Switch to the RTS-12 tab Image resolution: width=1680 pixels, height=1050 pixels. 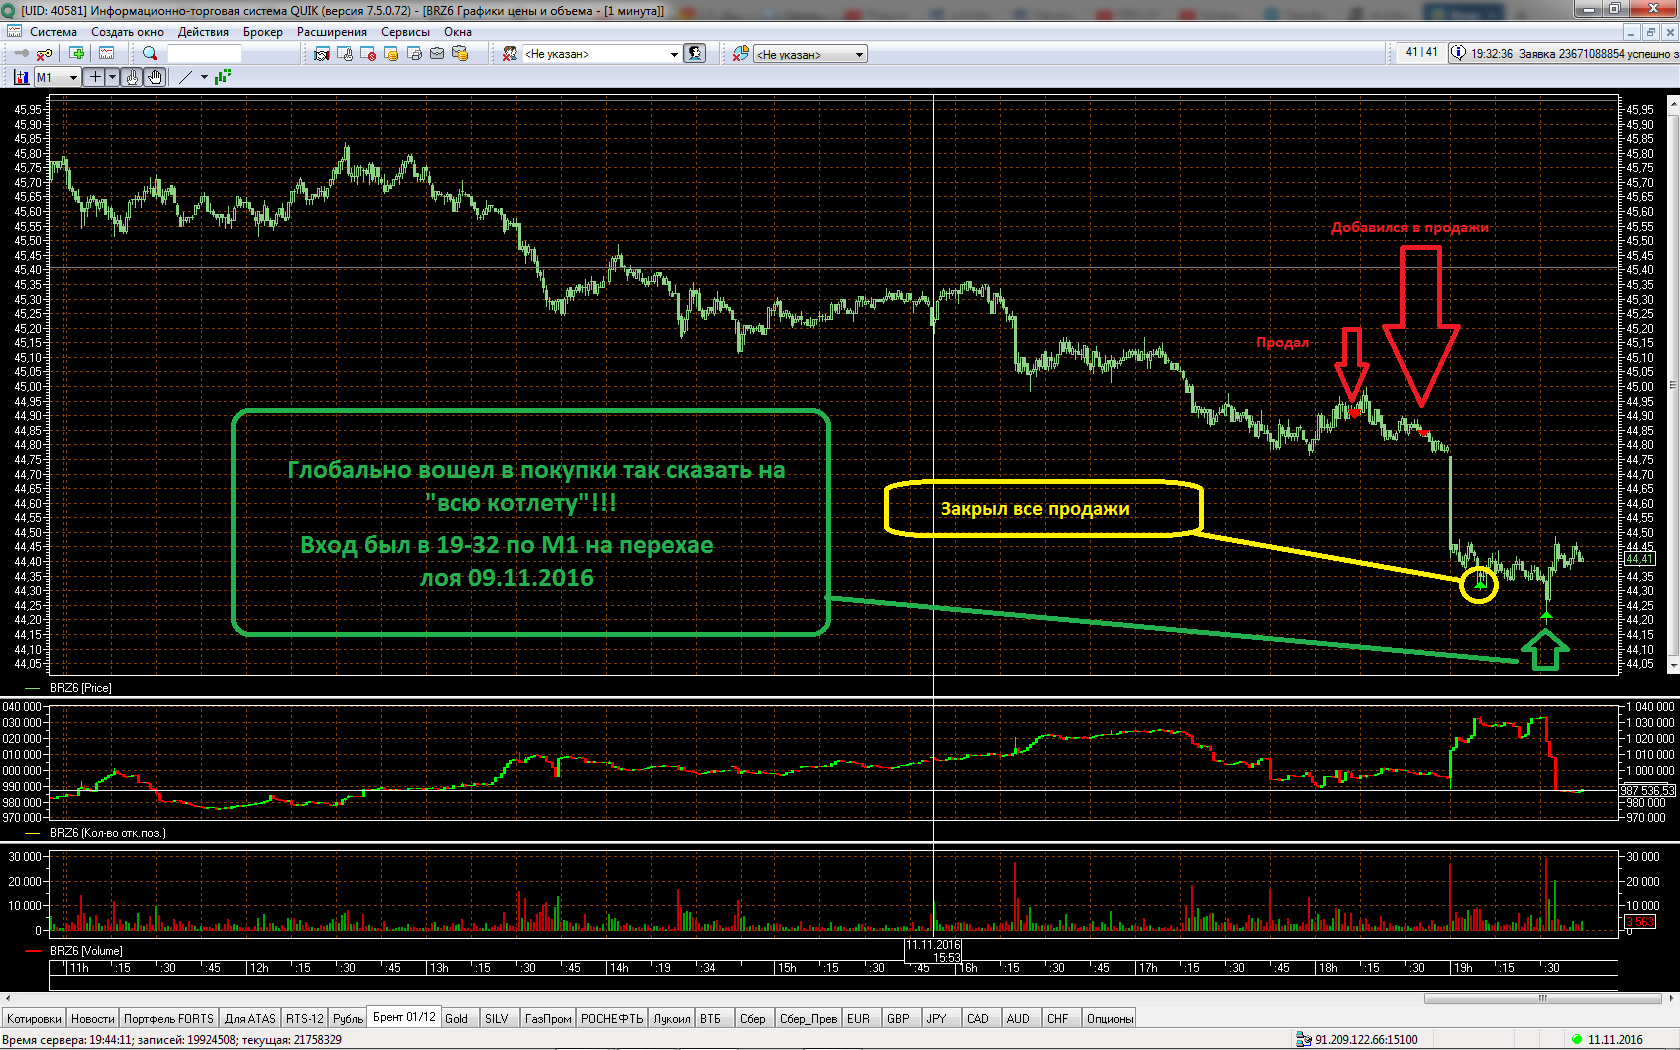click(305, 1019)
